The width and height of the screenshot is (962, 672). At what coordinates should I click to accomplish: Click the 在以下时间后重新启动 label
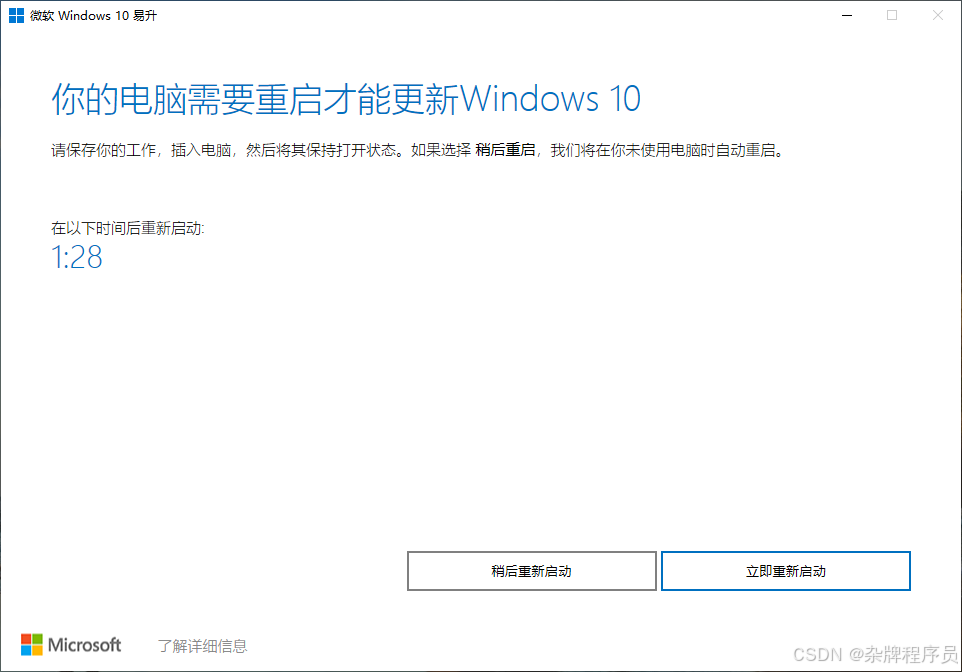[128, 228]
